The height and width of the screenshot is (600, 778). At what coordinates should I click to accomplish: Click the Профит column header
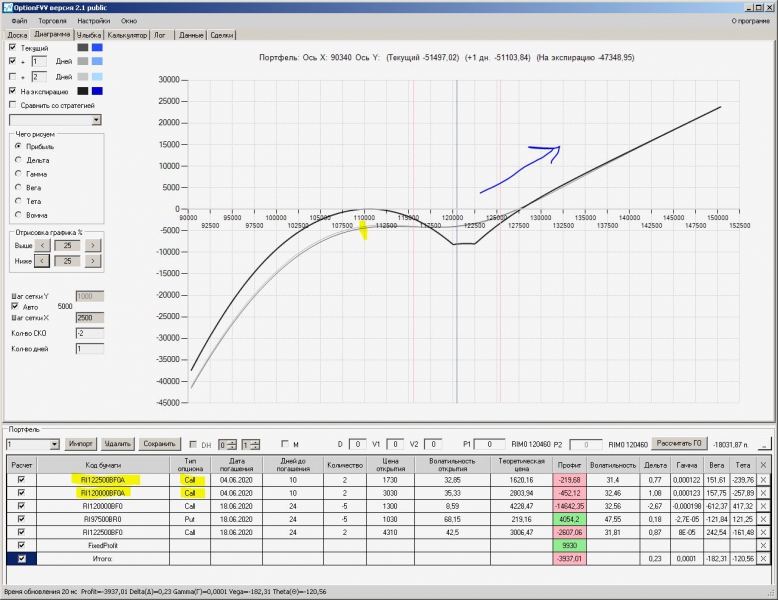(x=569, y=465)
